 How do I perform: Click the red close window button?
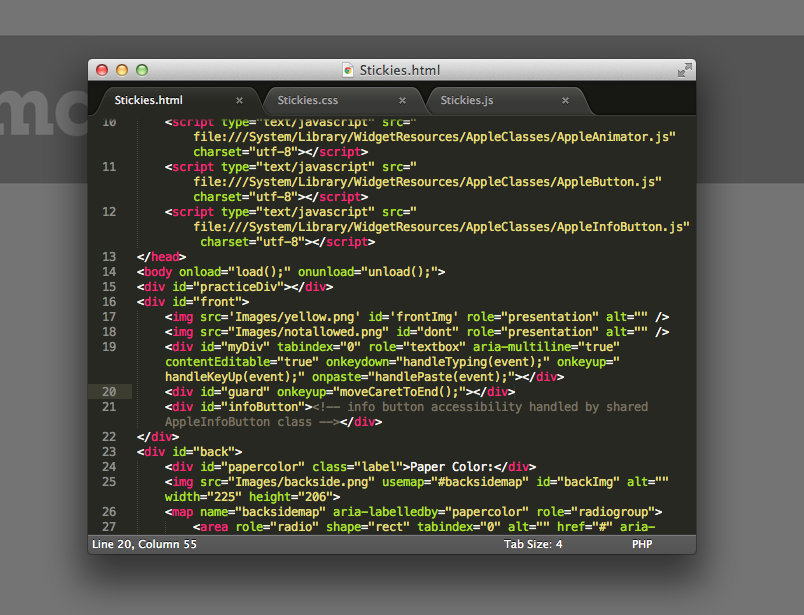click(102, 70)
